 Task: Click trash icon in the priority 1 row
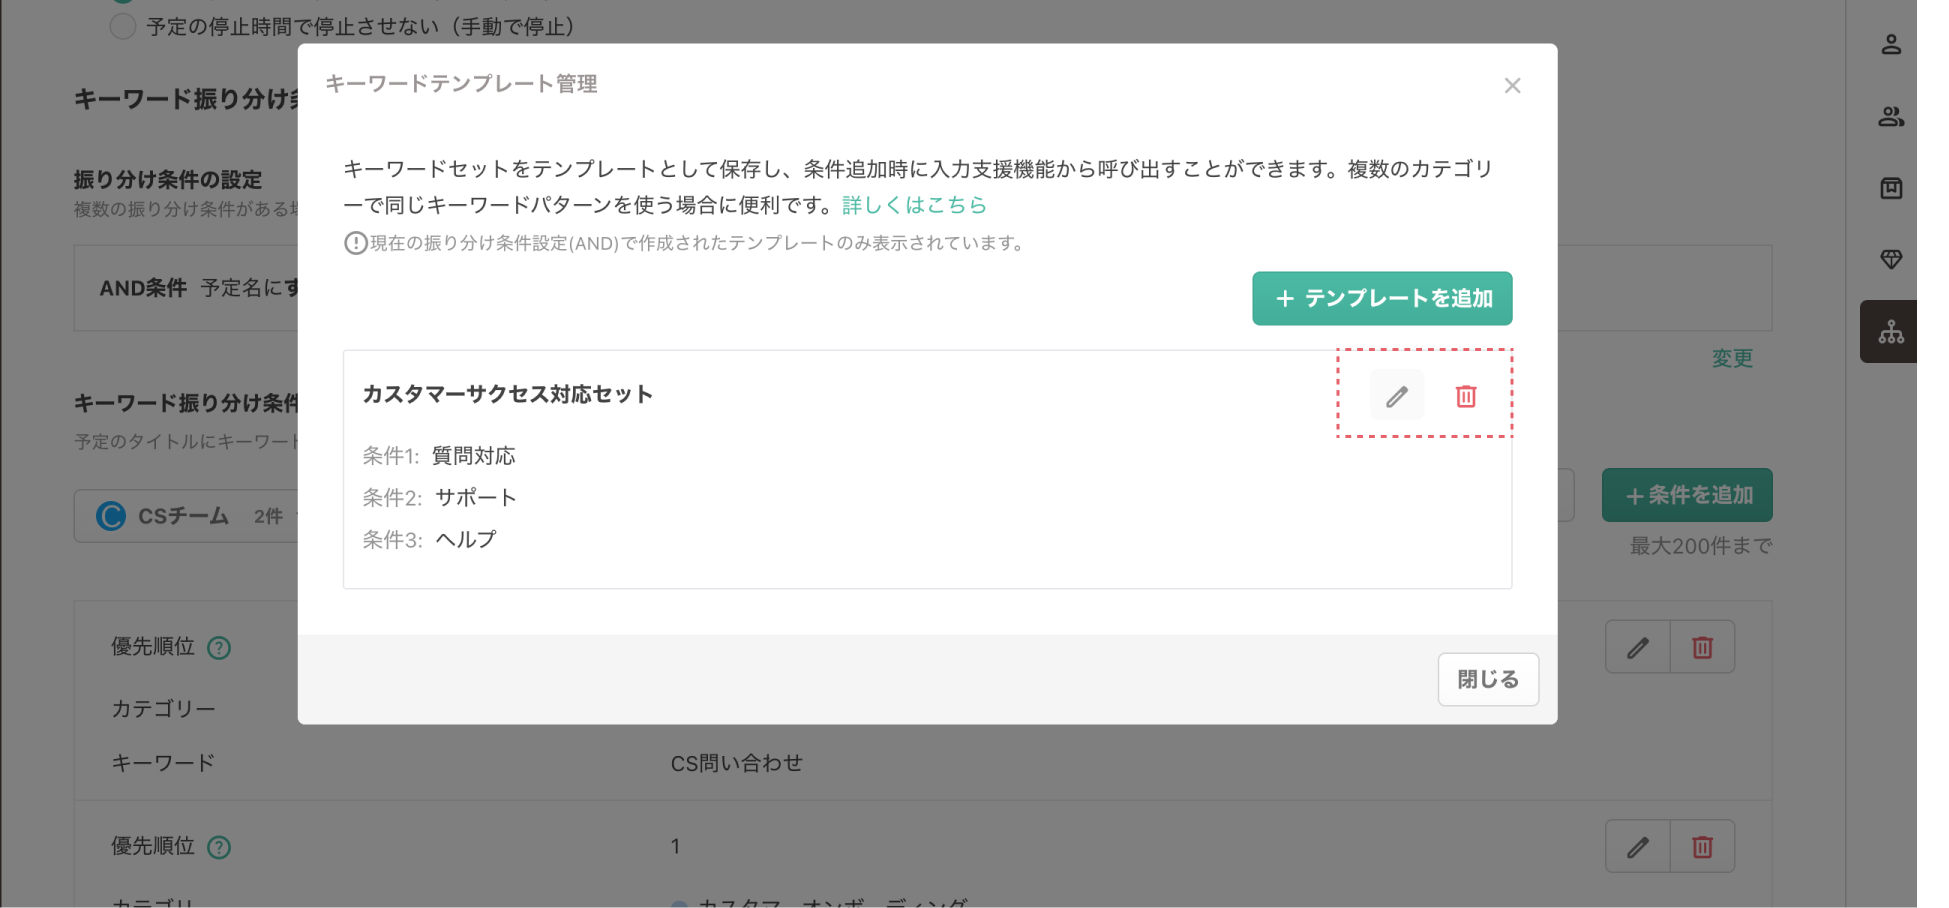tap(1702, 848)
